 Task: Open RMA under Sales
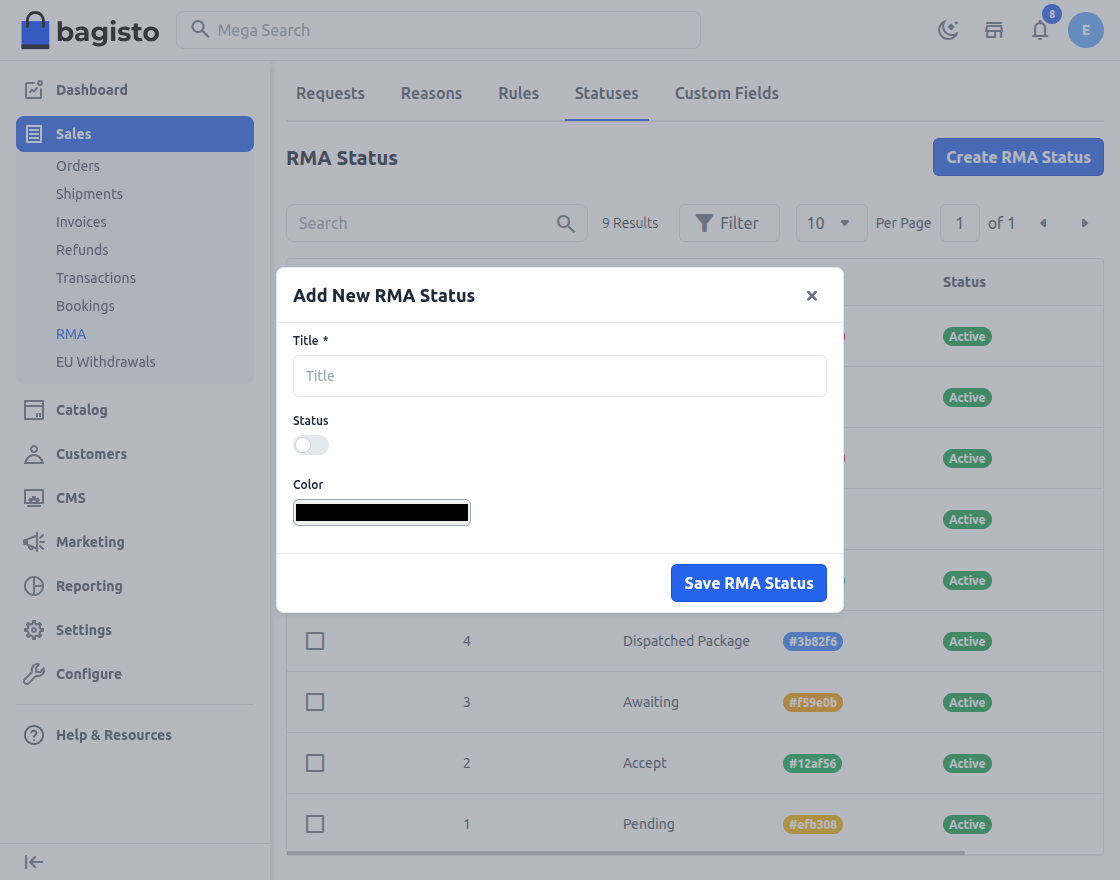pos(71,334)
